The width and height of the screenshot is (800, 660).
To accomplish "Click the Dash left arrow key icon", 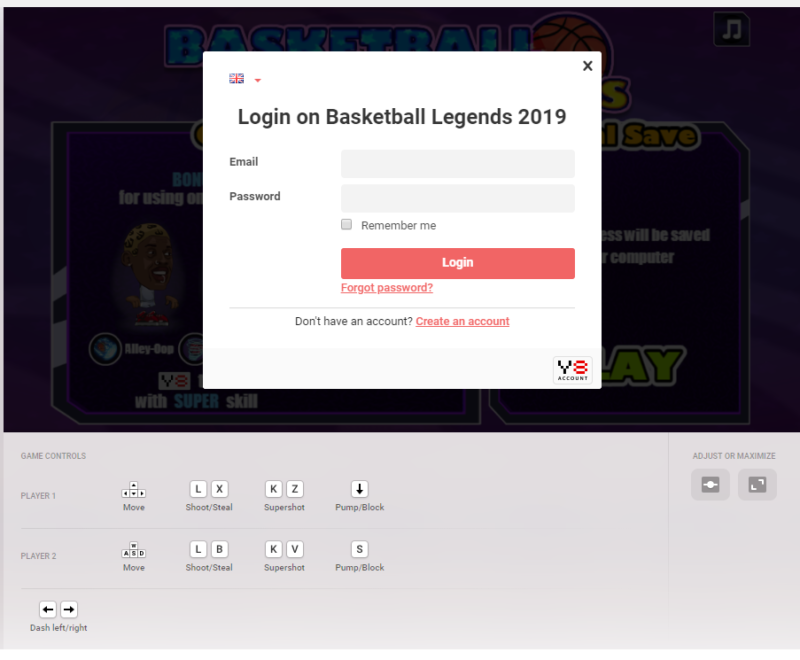I will [48, 609].
